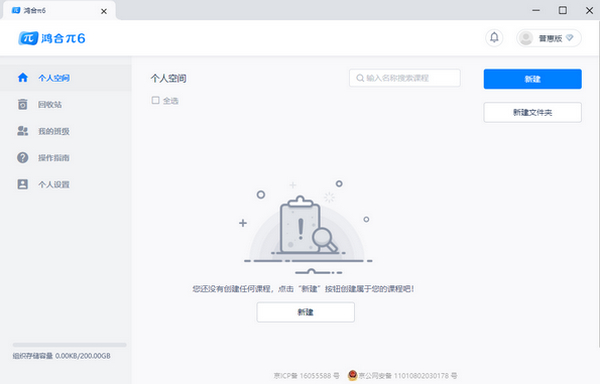Click the blue 新建 button

(532, 79)
